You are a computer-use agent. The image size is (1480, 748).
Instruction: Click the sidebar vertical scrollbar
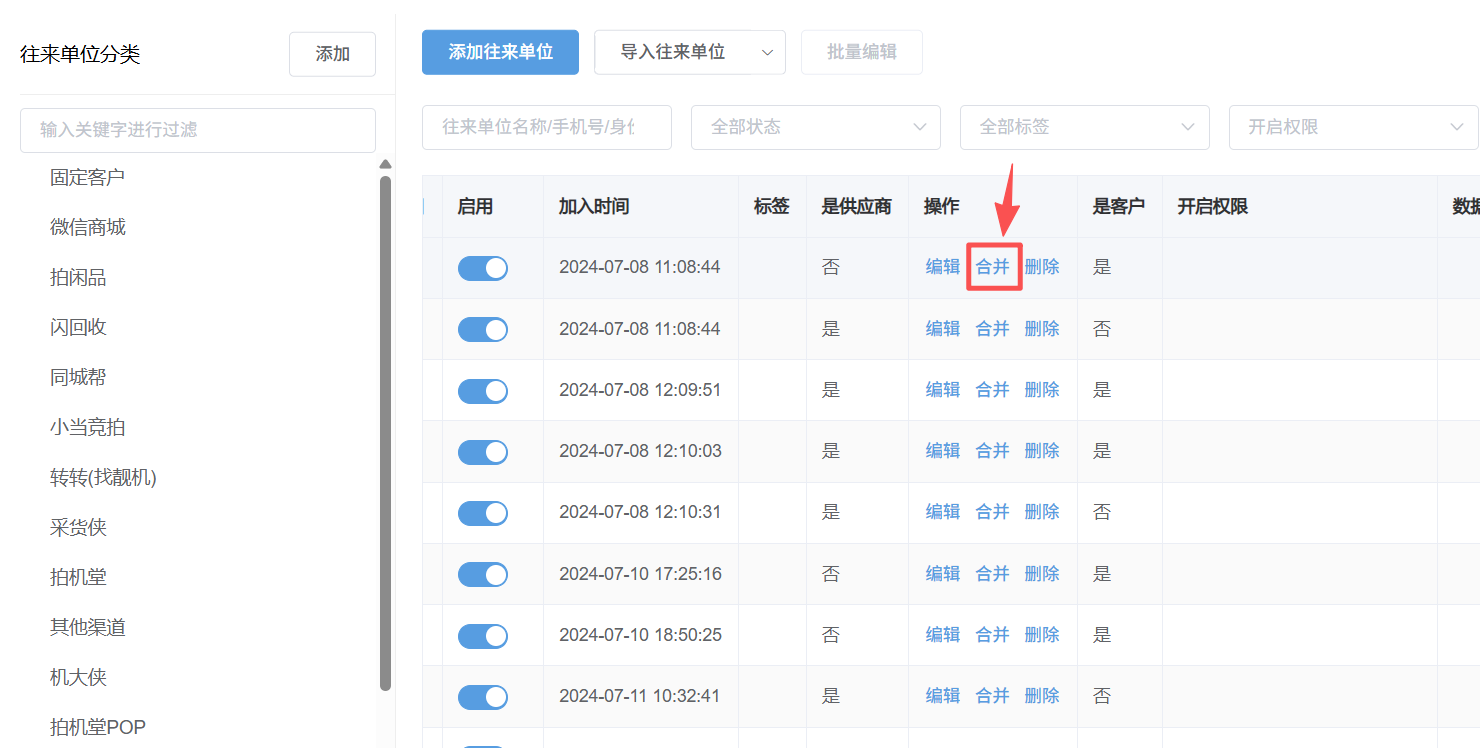385,430
